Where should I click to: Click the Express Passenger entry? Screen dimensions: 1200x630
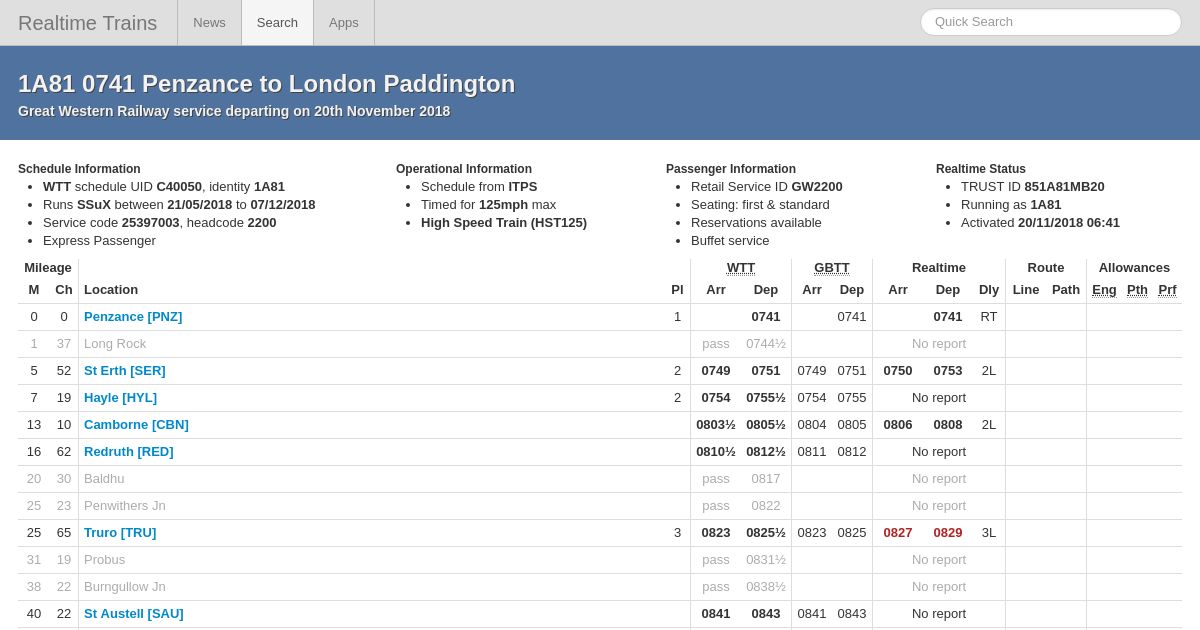(99, 241)
